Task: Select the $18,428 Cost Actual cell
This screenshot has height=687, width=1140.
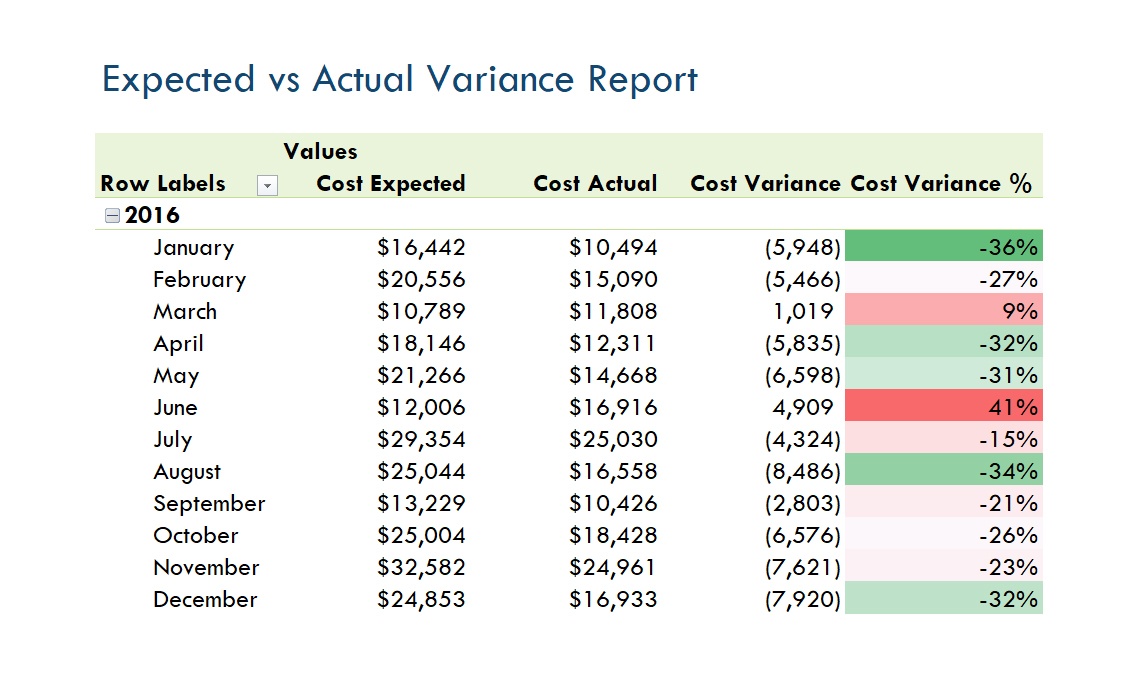Action: coord(613,535)
